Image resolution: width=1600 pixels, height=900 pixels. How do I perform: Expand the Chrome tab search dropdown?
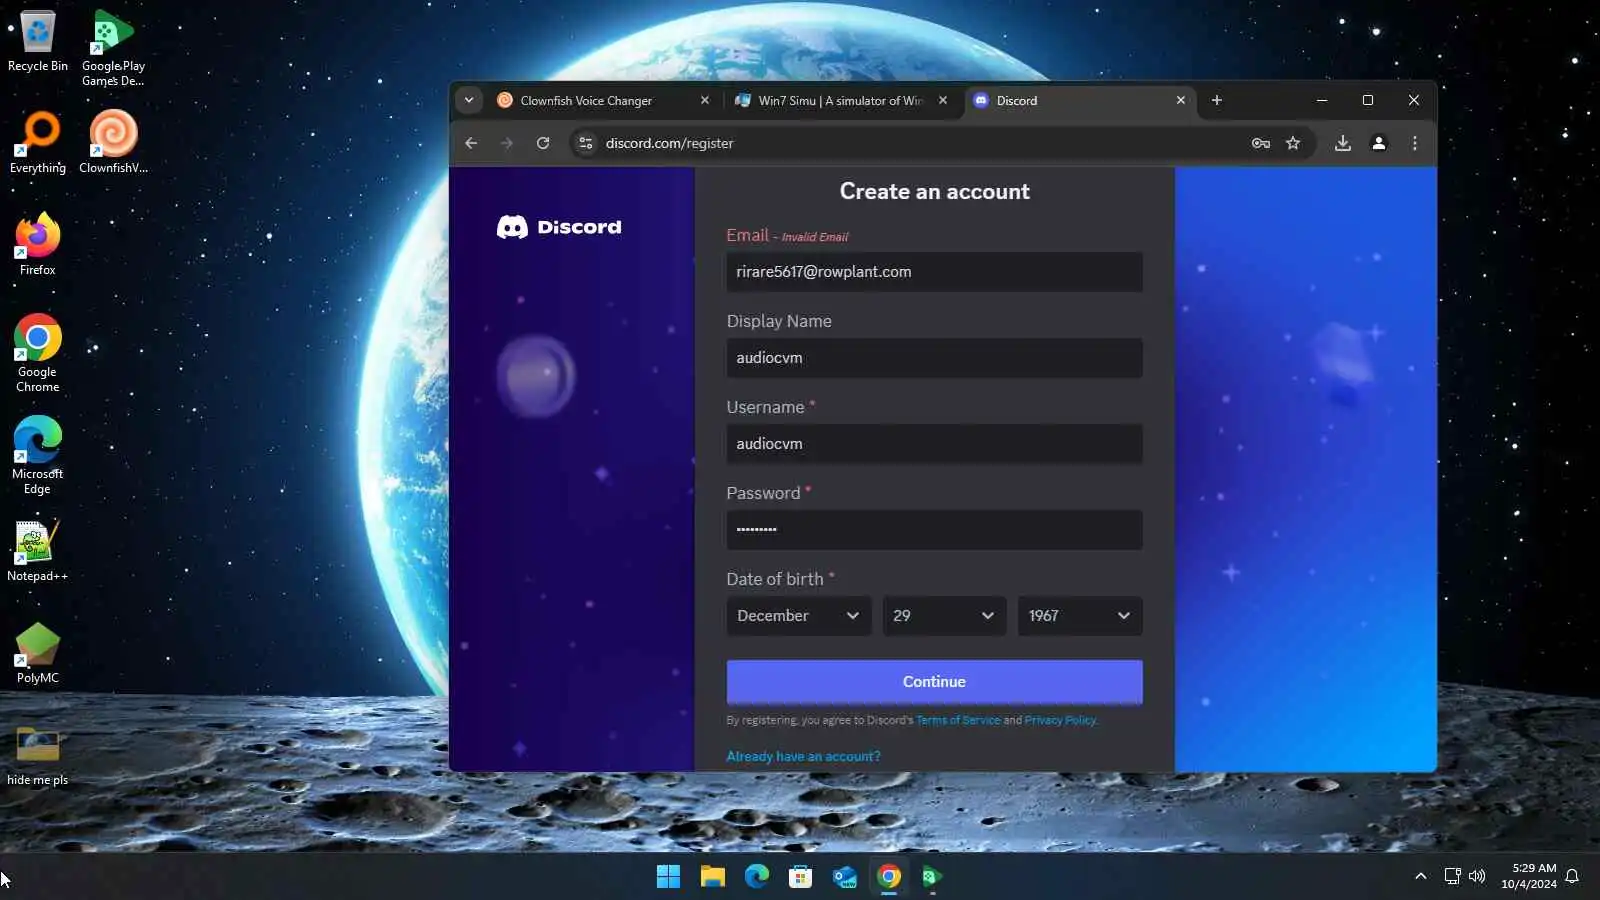pyautogui.click(x=469, y=100)
